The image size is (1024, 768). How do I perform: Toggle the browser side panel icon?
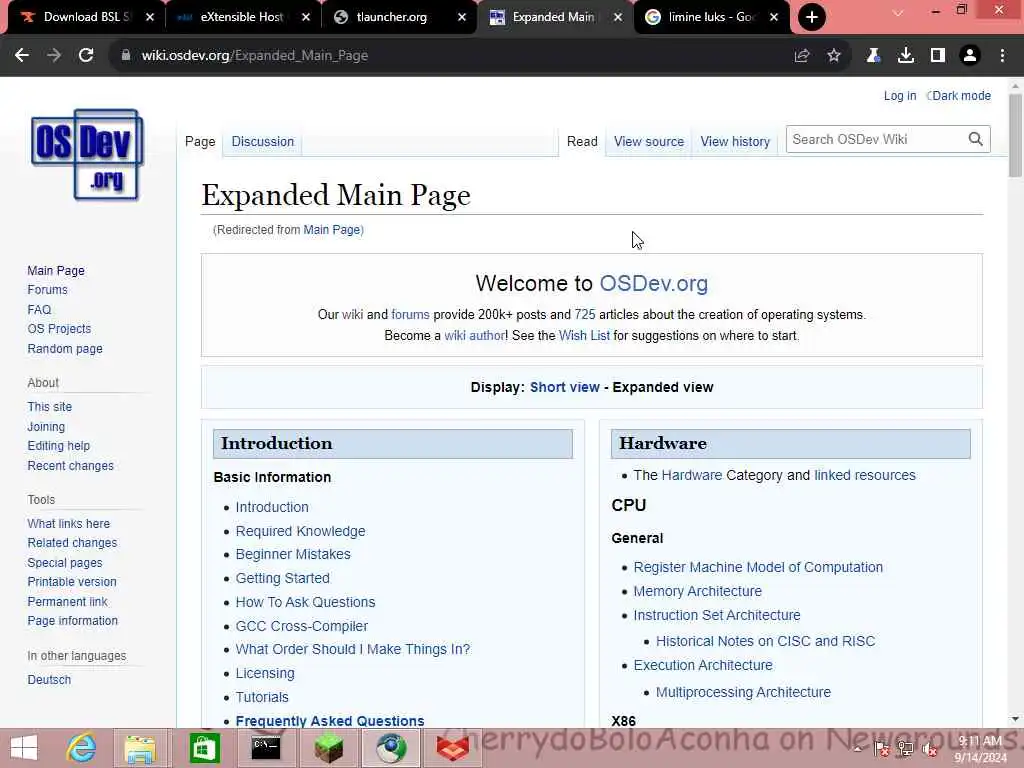click(938, 56)
